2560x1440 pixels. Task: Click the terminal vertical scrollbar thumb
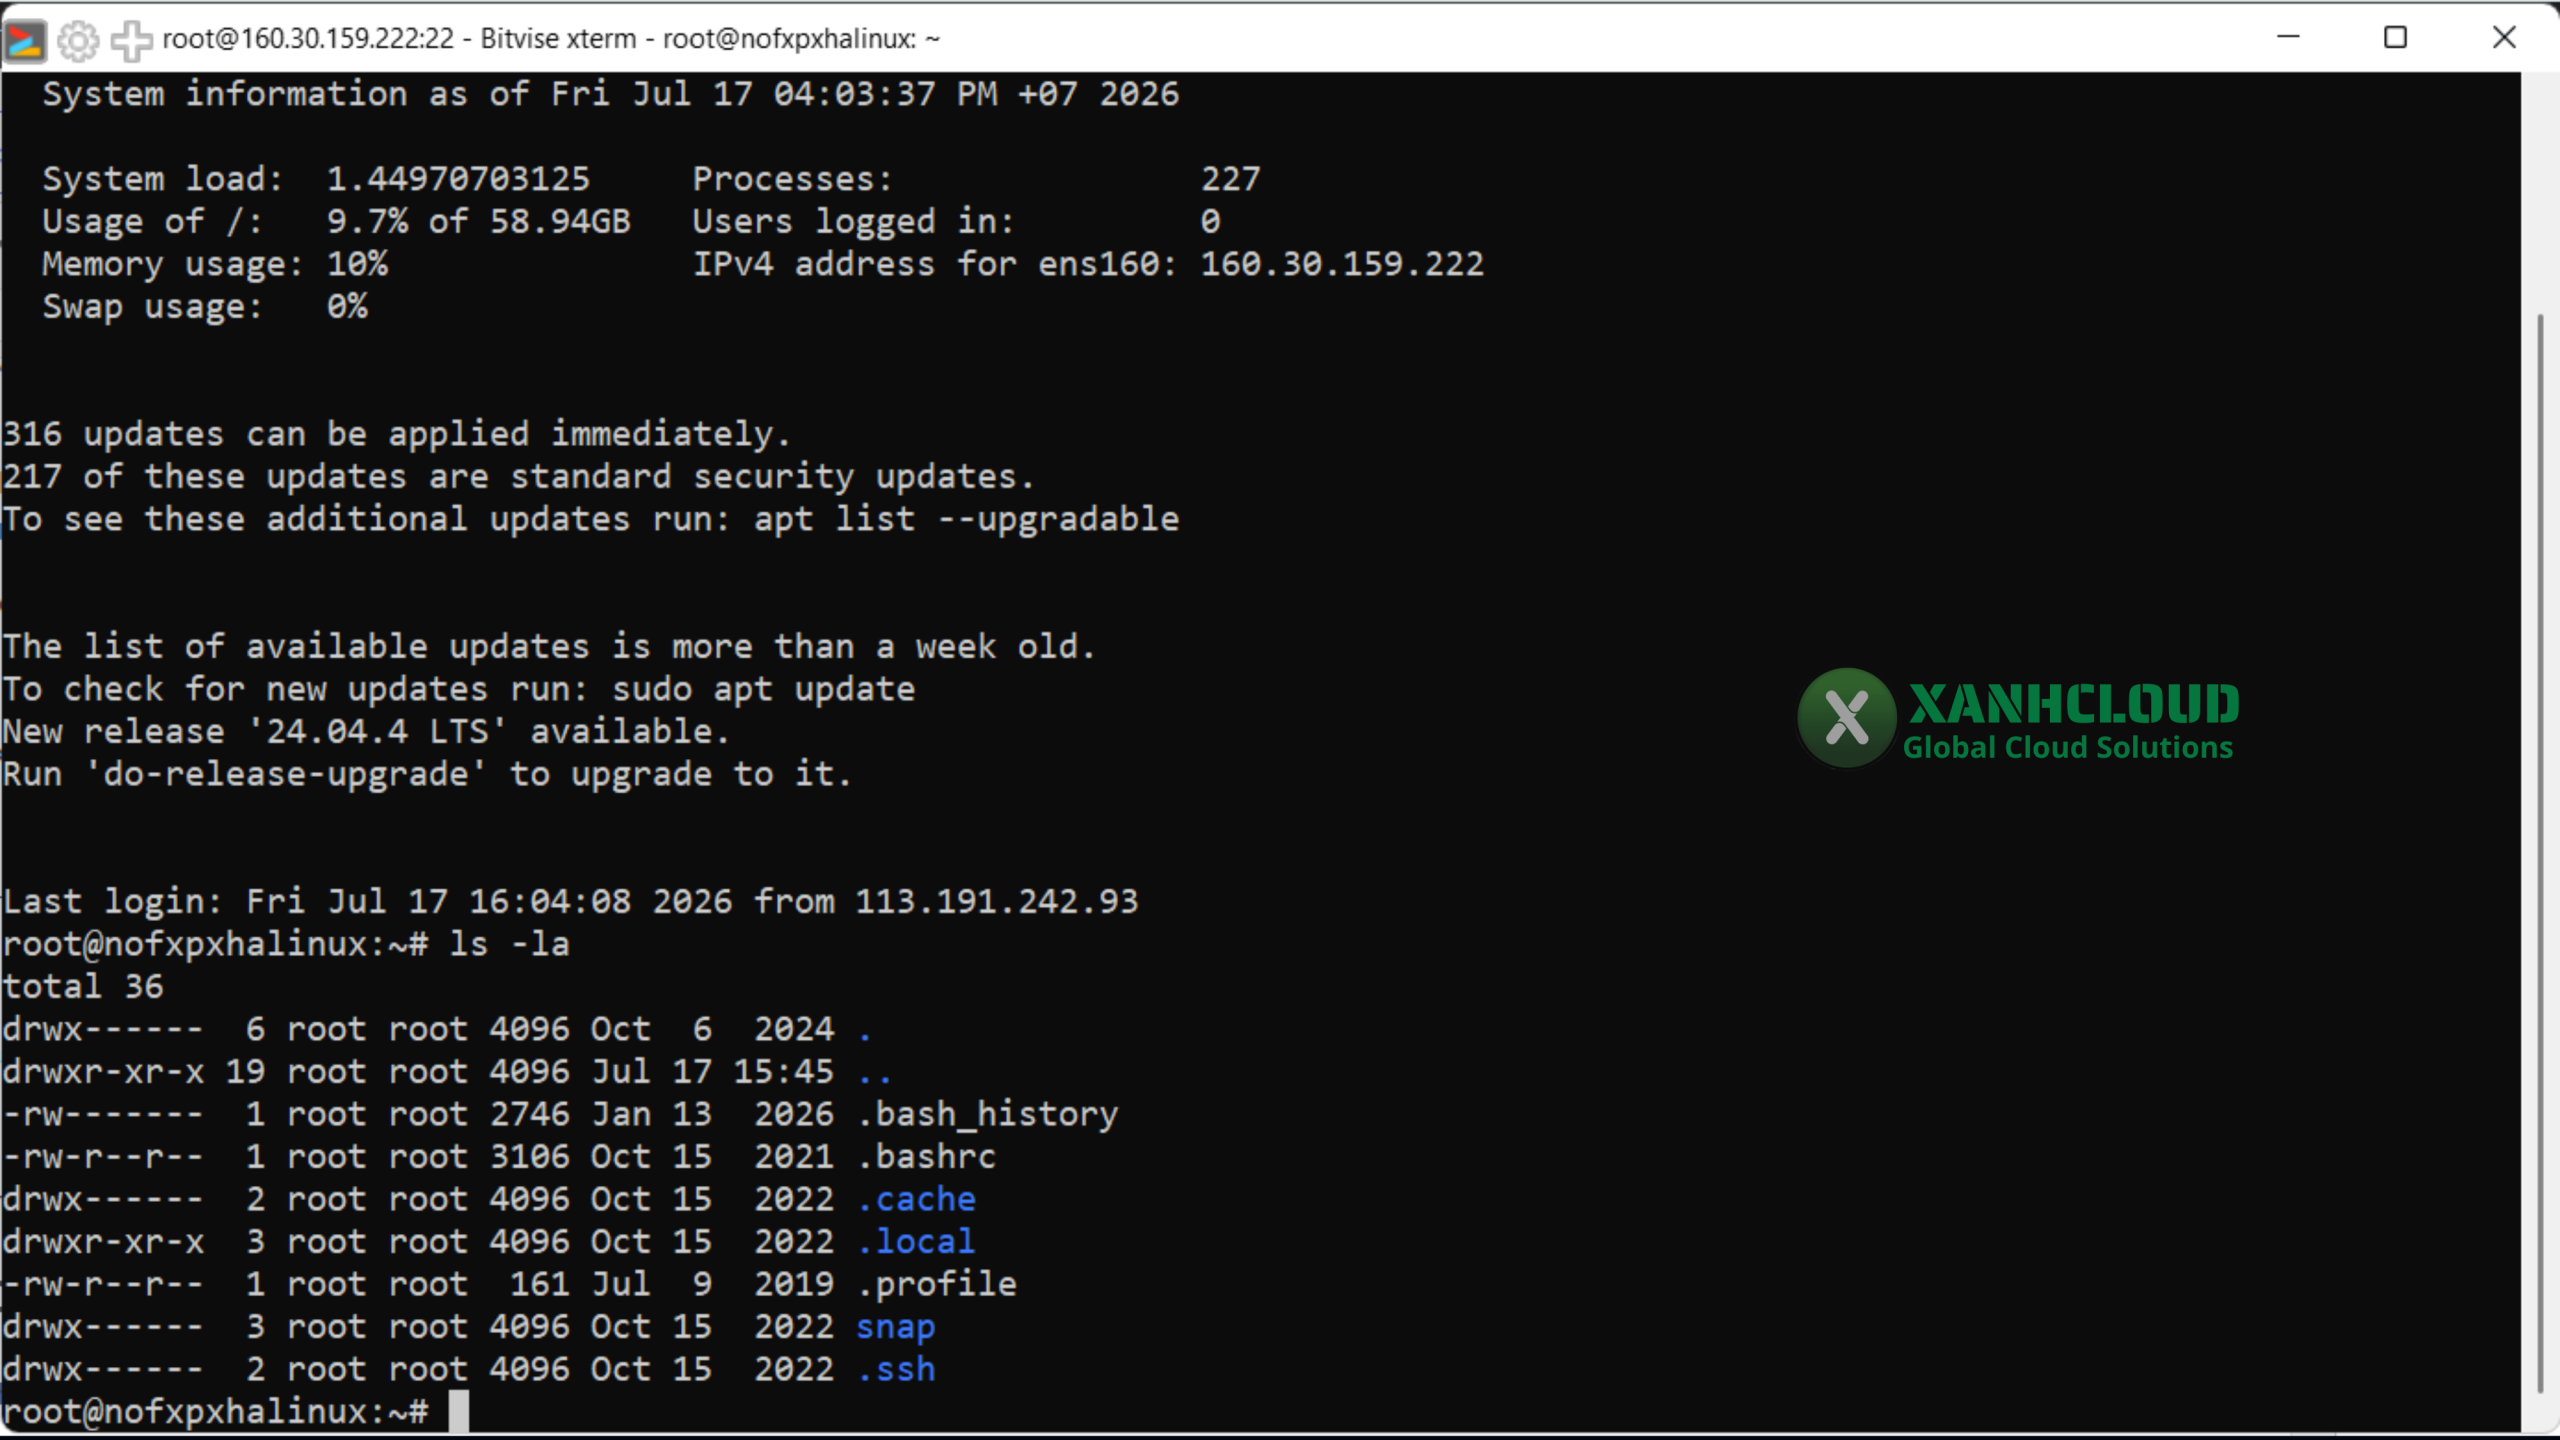pyautogui.click(x=2539, y=853)
